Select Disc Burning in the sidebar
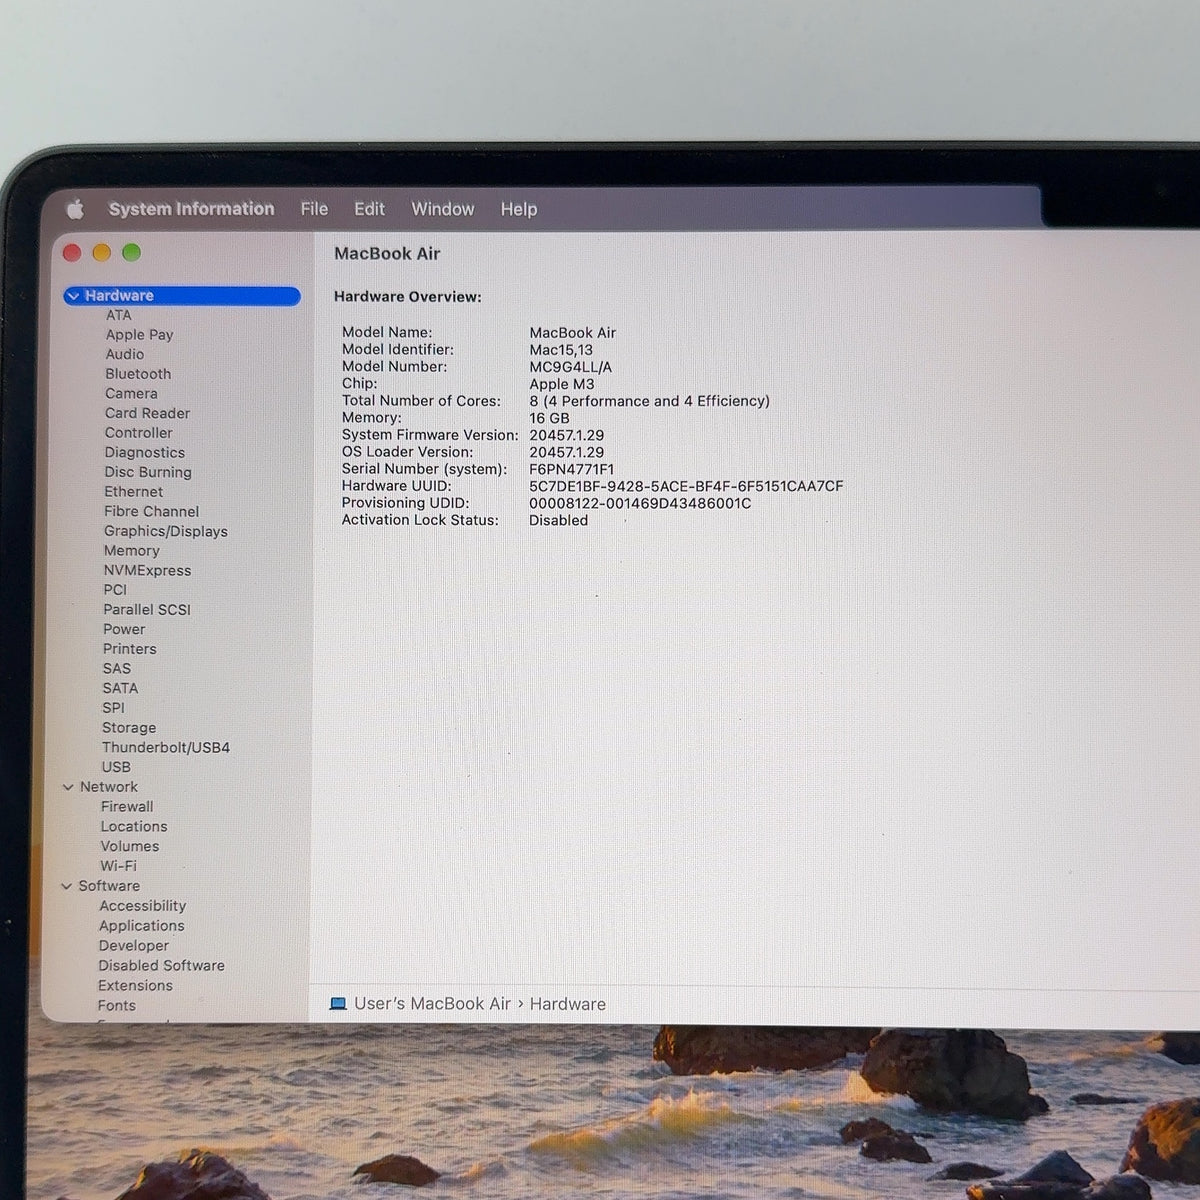Screen dimensions: 1200x1200 (148, 472)
